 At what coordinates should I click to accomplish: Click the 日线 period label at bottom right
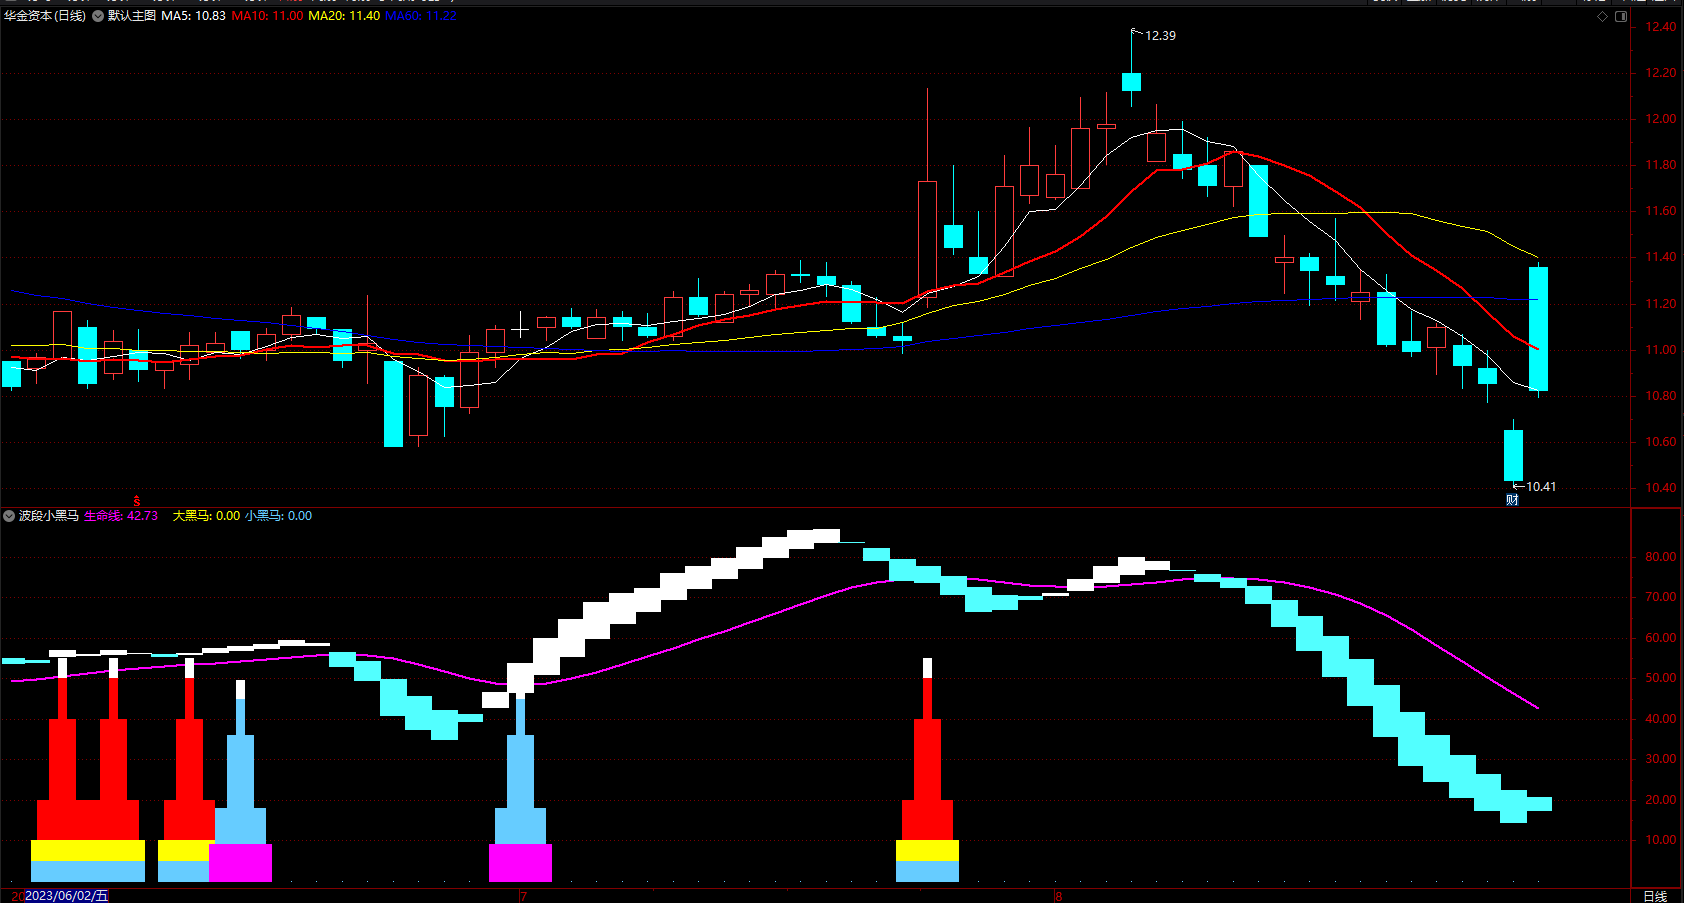point(1655,896)
